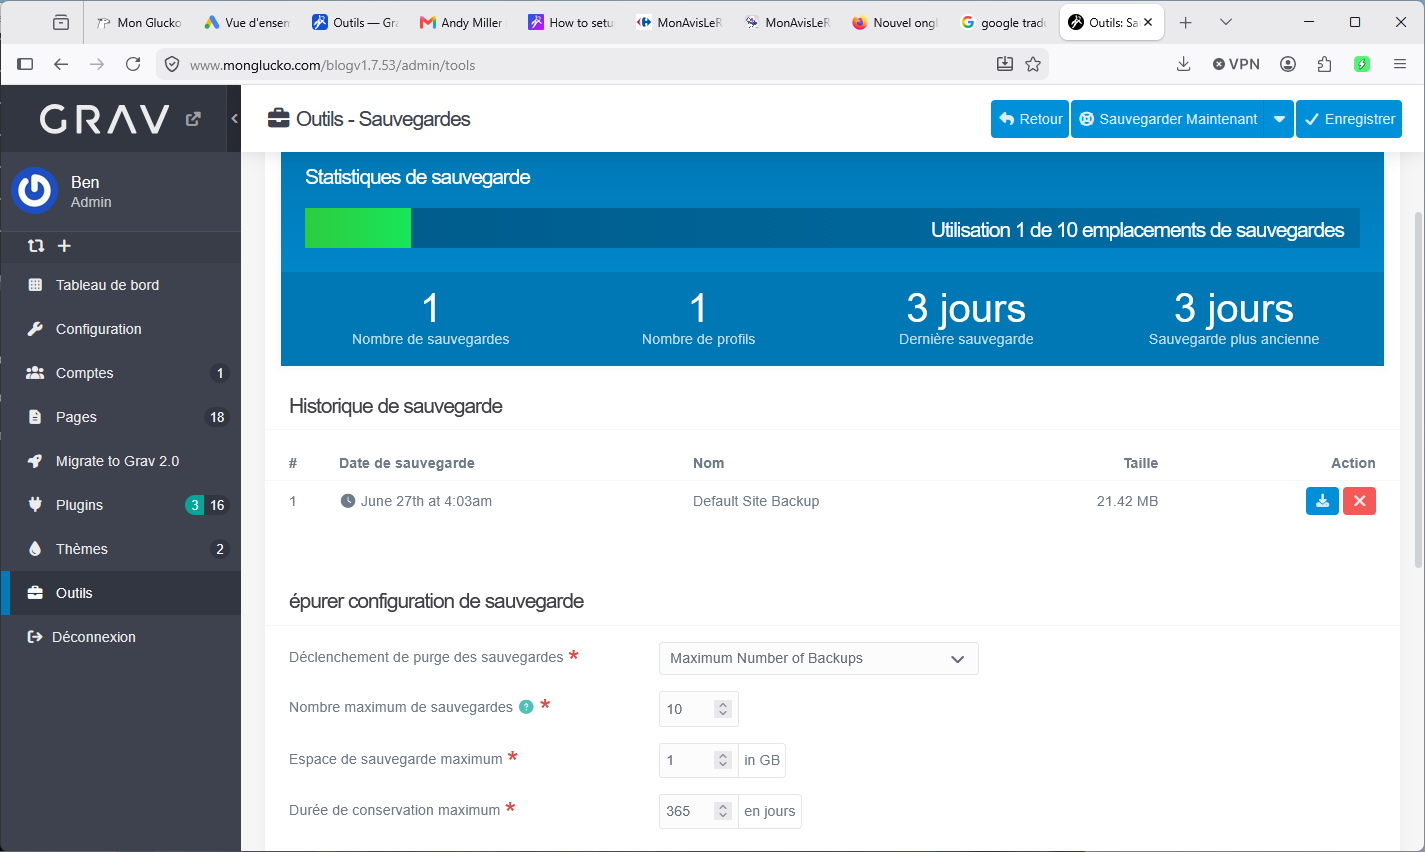The image size is (1425, 852).
Task: Click the page vertical scrollbar
Action: (1418, 390)
